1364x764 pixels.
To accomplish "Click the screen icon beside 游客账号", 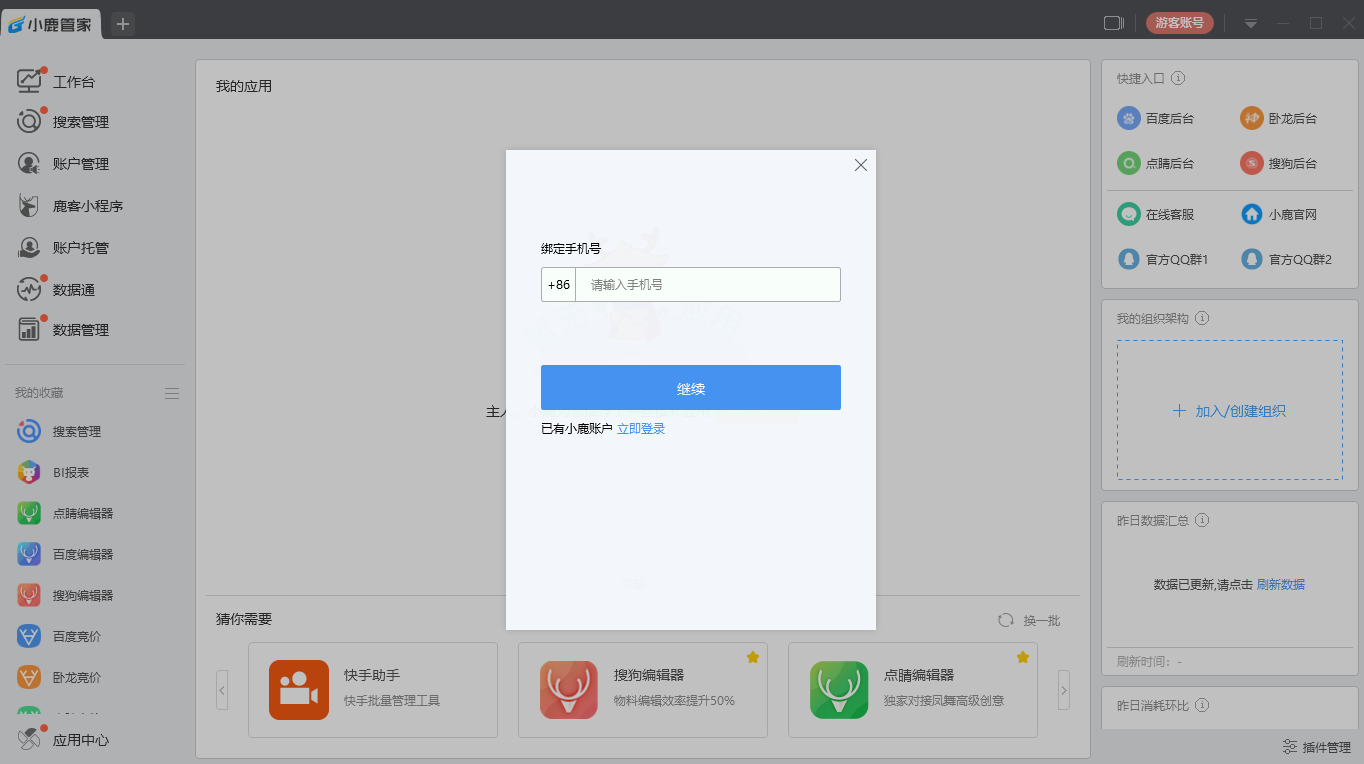I will (1114, 23).
